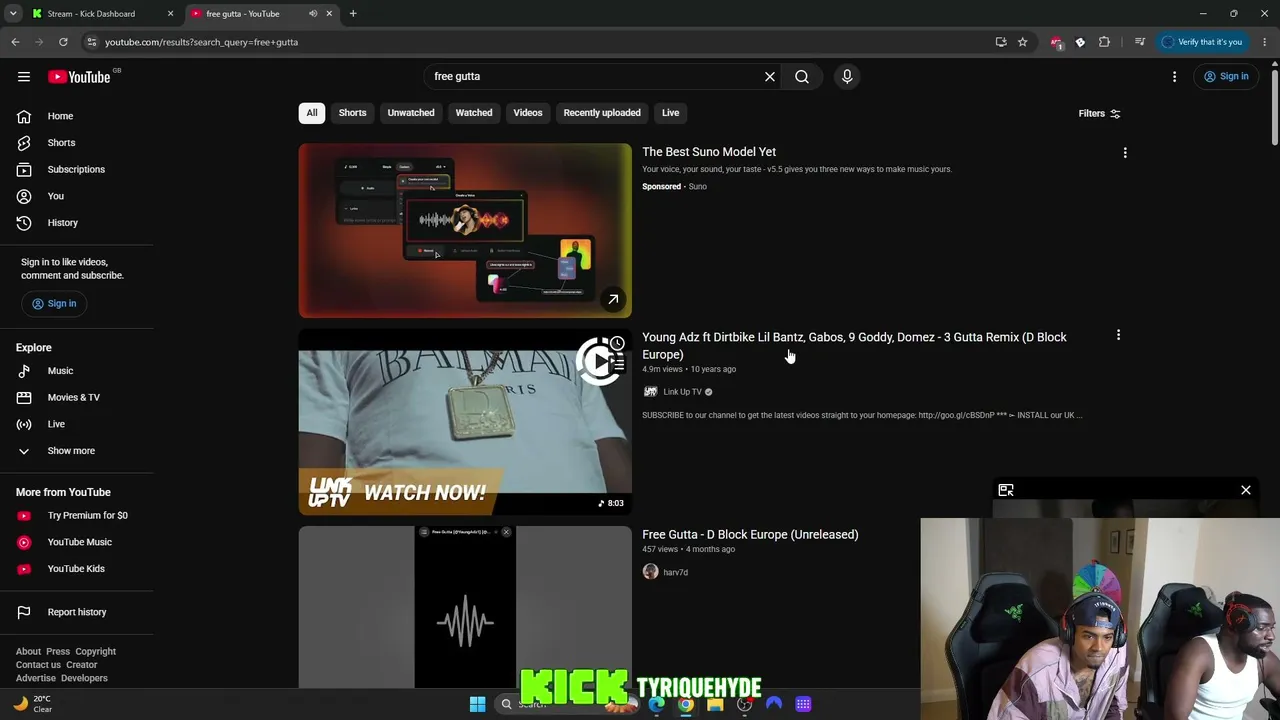Reload the page in the browser
The height and width of the screenshot is (720, 1280).
63,42
